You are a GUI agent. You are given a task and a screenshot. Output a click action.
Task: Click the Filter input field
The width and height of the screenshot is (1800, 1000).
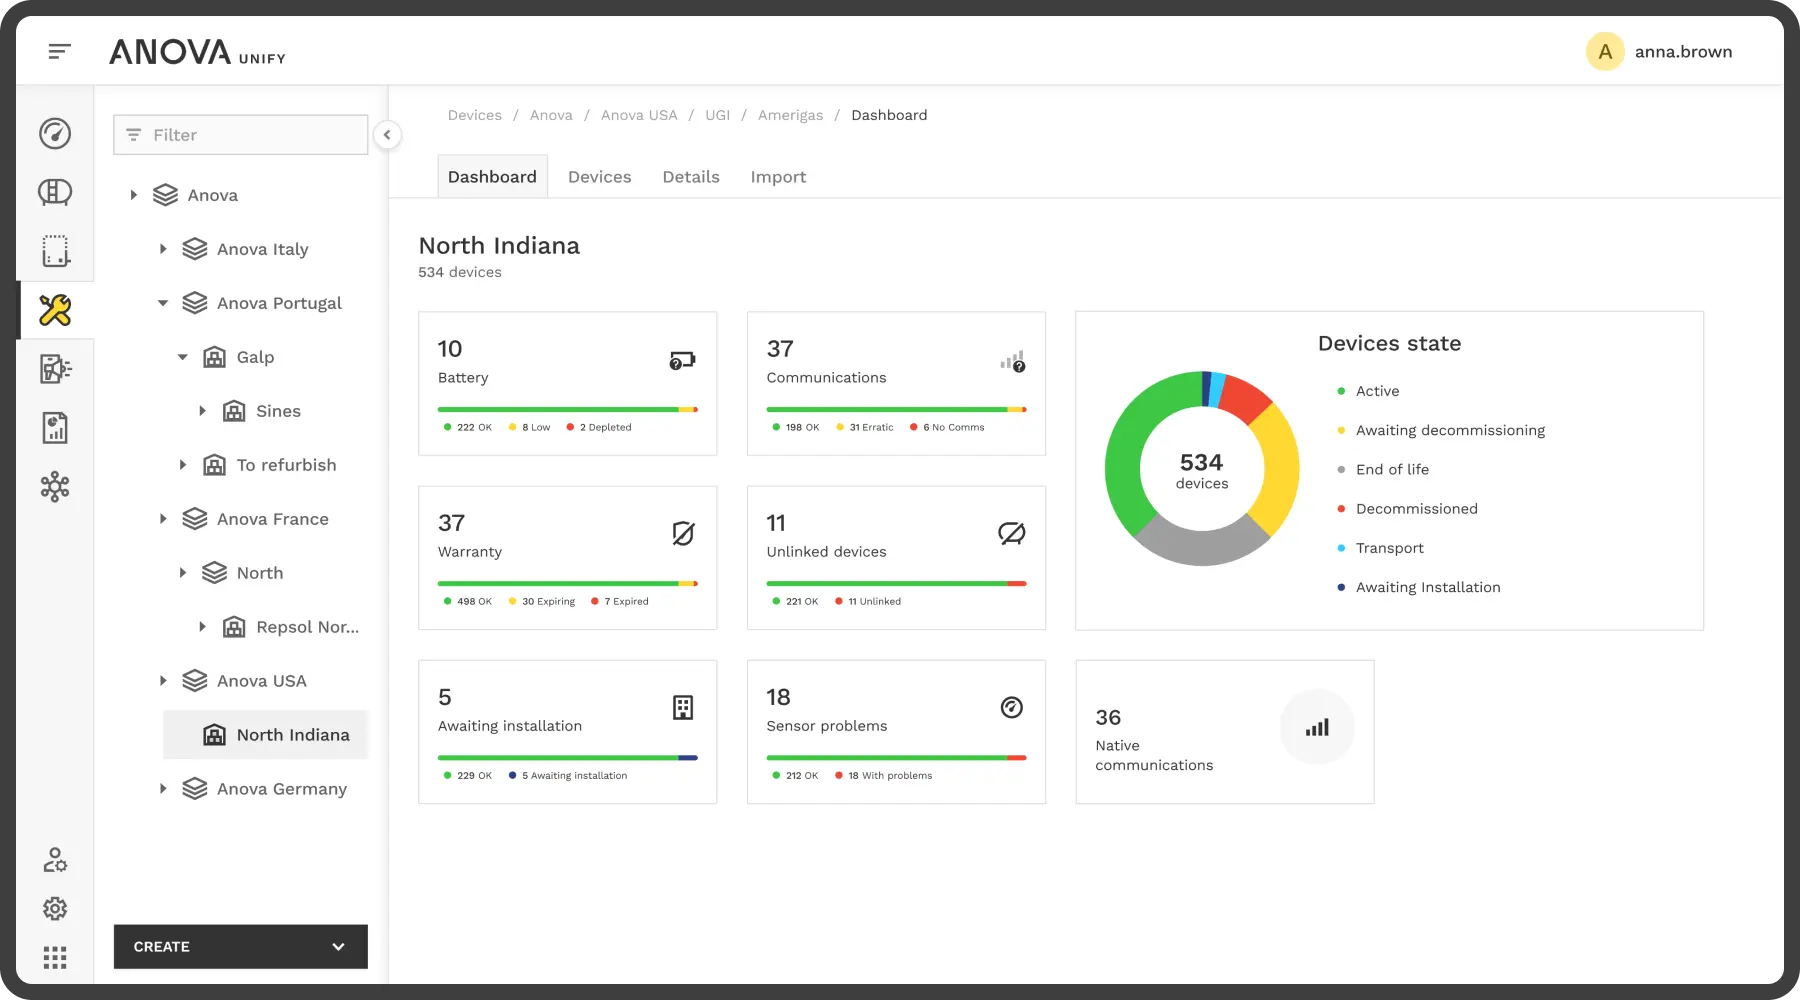tap(241, 135)
